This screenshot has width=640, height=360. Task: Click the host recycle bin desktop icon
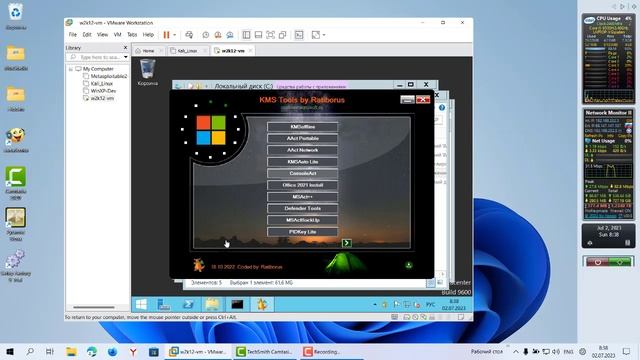click(x=16, y=16)
